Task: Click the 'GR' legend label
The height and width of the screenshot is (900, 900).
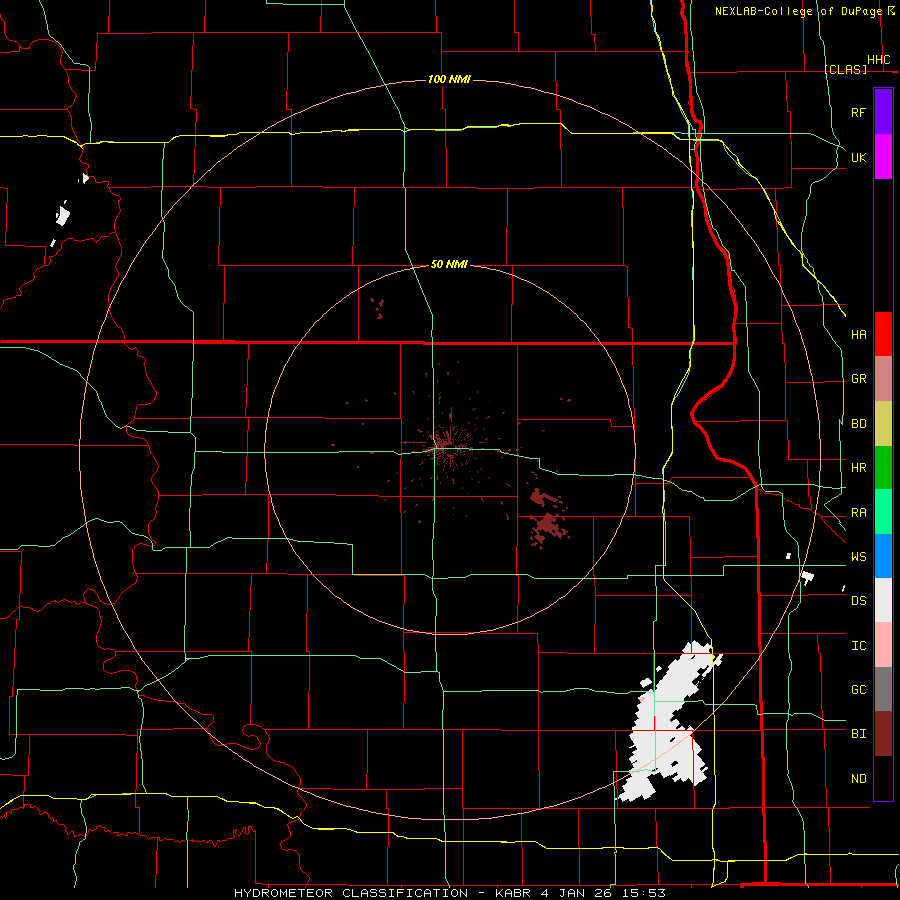Action: pyautogui.click(x=858, y=379)
